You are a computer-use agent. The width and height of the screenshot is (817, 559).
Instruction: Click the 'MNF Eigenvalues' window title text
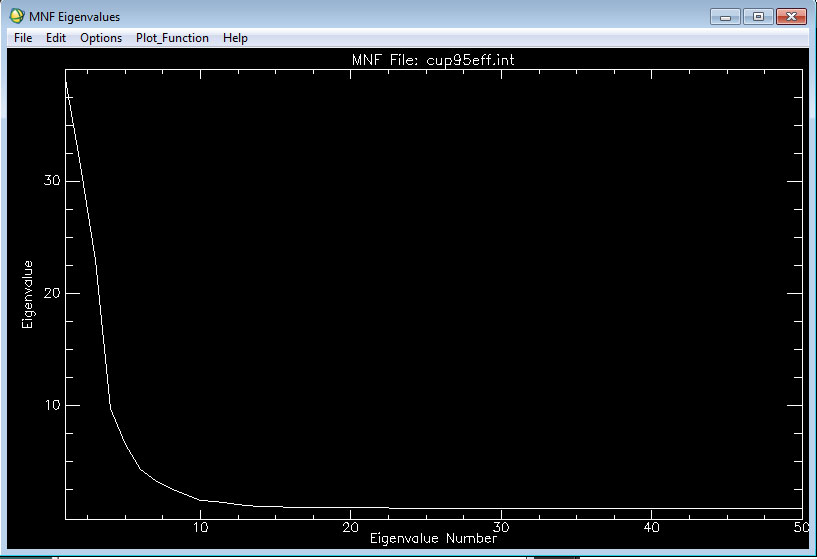click(75, 16)
